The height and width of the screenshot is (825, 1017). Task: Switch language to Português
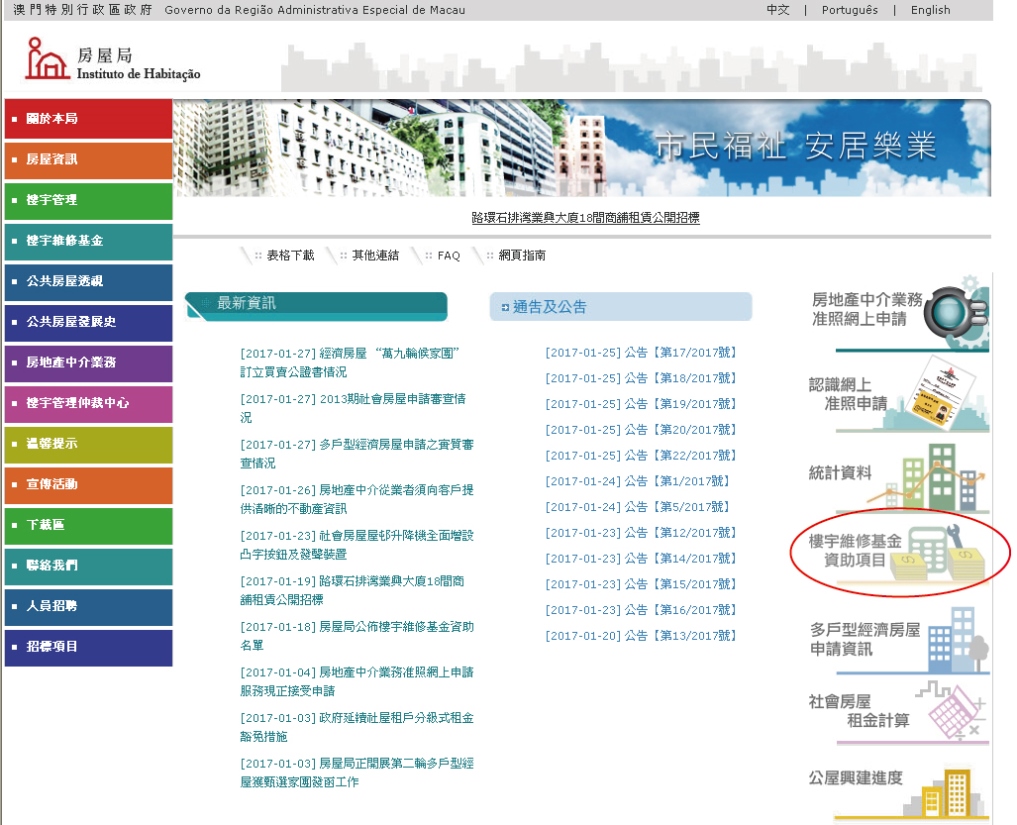849,10
